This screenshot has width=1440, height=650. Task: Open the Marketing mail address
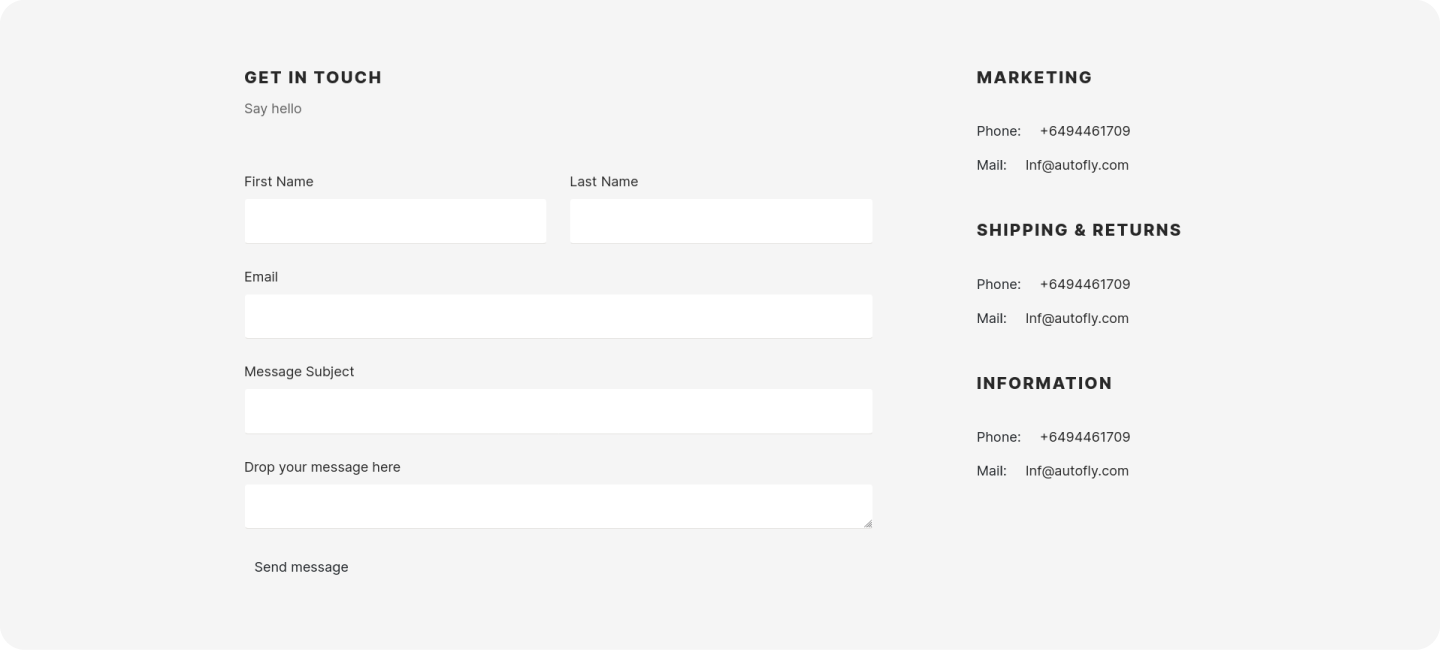tap(1077, 165)
